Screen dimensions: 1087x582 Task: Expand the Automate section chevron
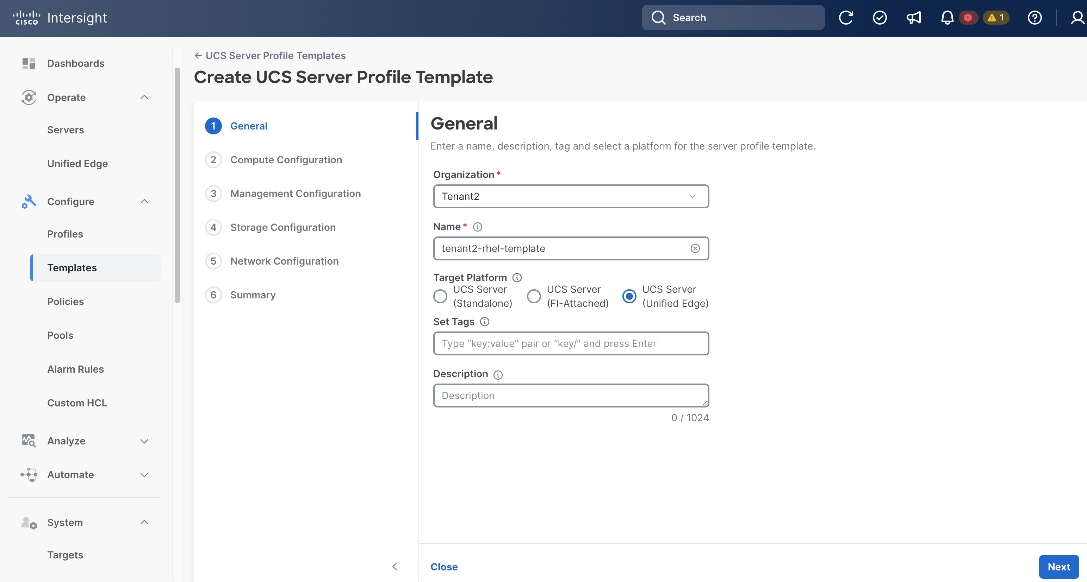pyautogui.click(x=144, y=475)
